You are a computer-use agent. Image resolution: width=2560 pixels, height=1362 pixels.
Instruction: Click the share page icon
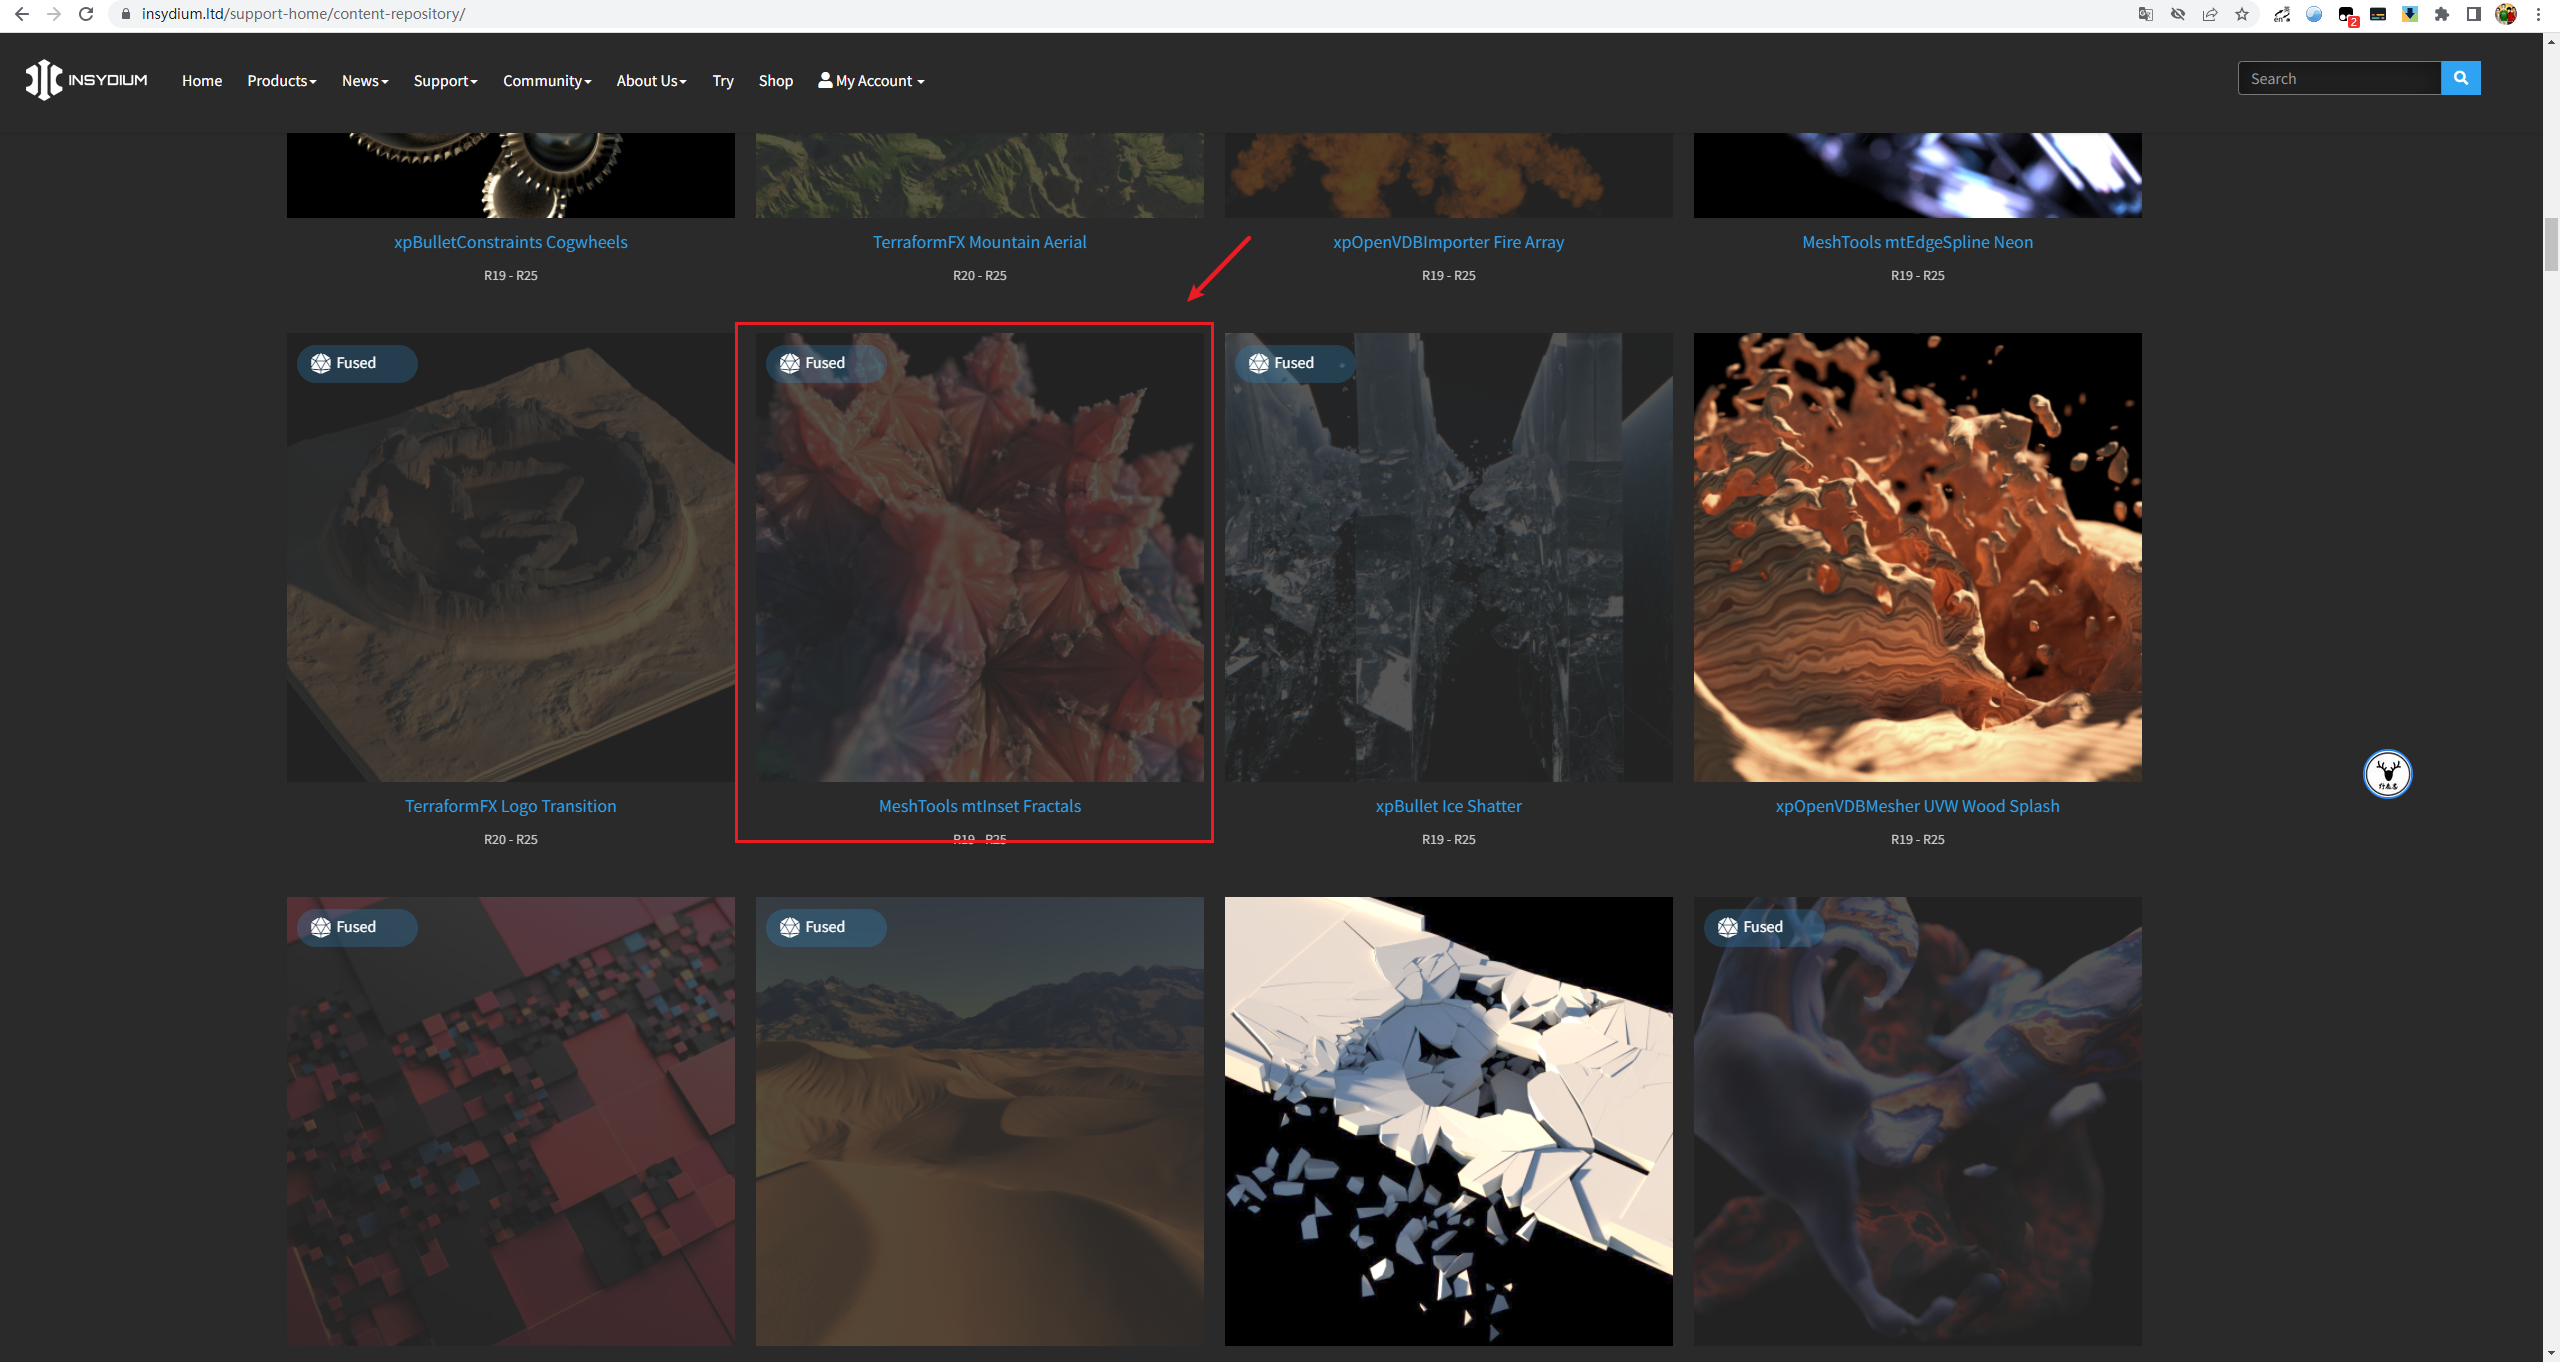(2210, 14)
